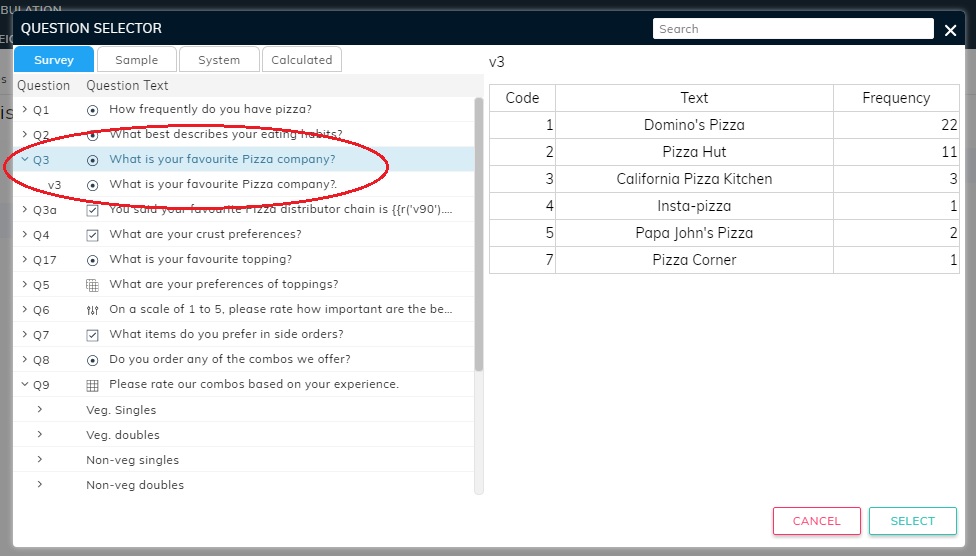This screenshot has width=976, height=556.
Task: Click the checkbox icon for Q7
Action: [92, 335]
